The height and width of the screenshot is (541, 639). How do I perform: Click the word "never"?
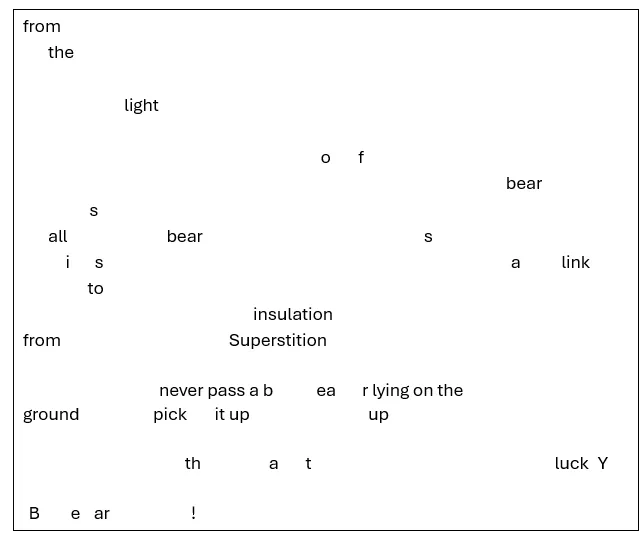click(x=181, y=390)
